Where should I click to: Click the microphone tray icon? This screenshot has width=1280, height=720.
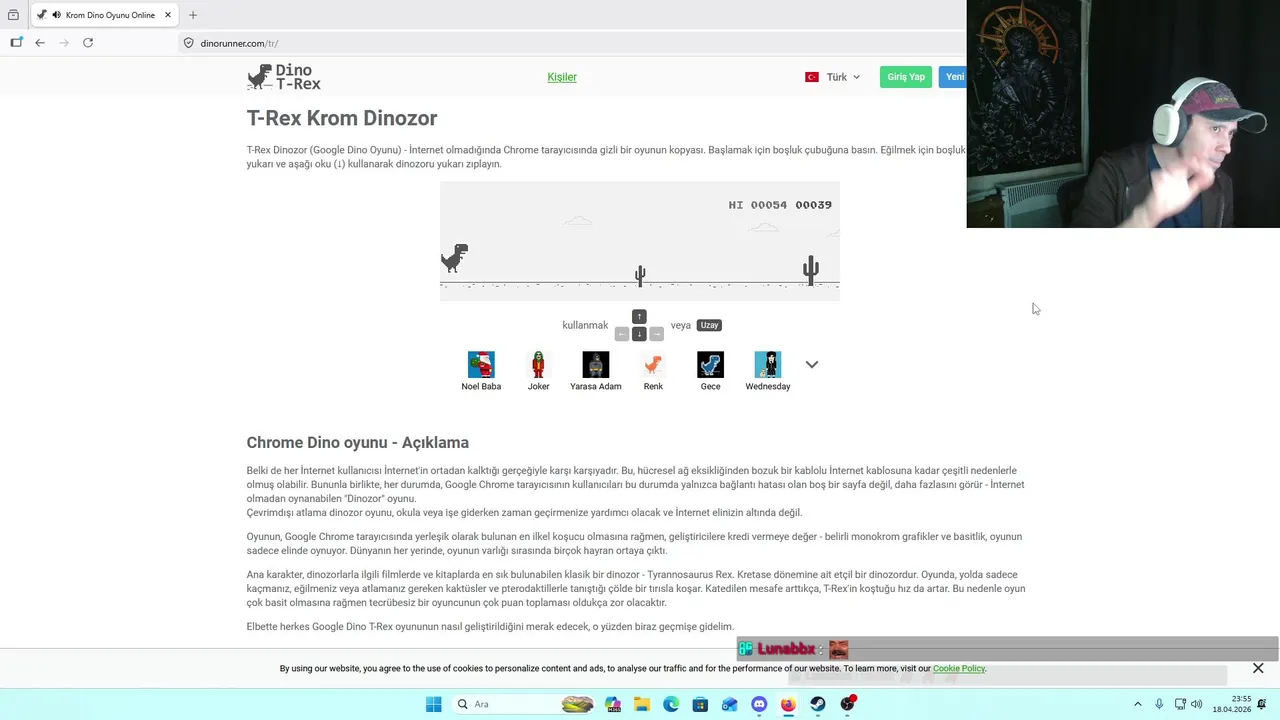click(x=1159, y=704)
